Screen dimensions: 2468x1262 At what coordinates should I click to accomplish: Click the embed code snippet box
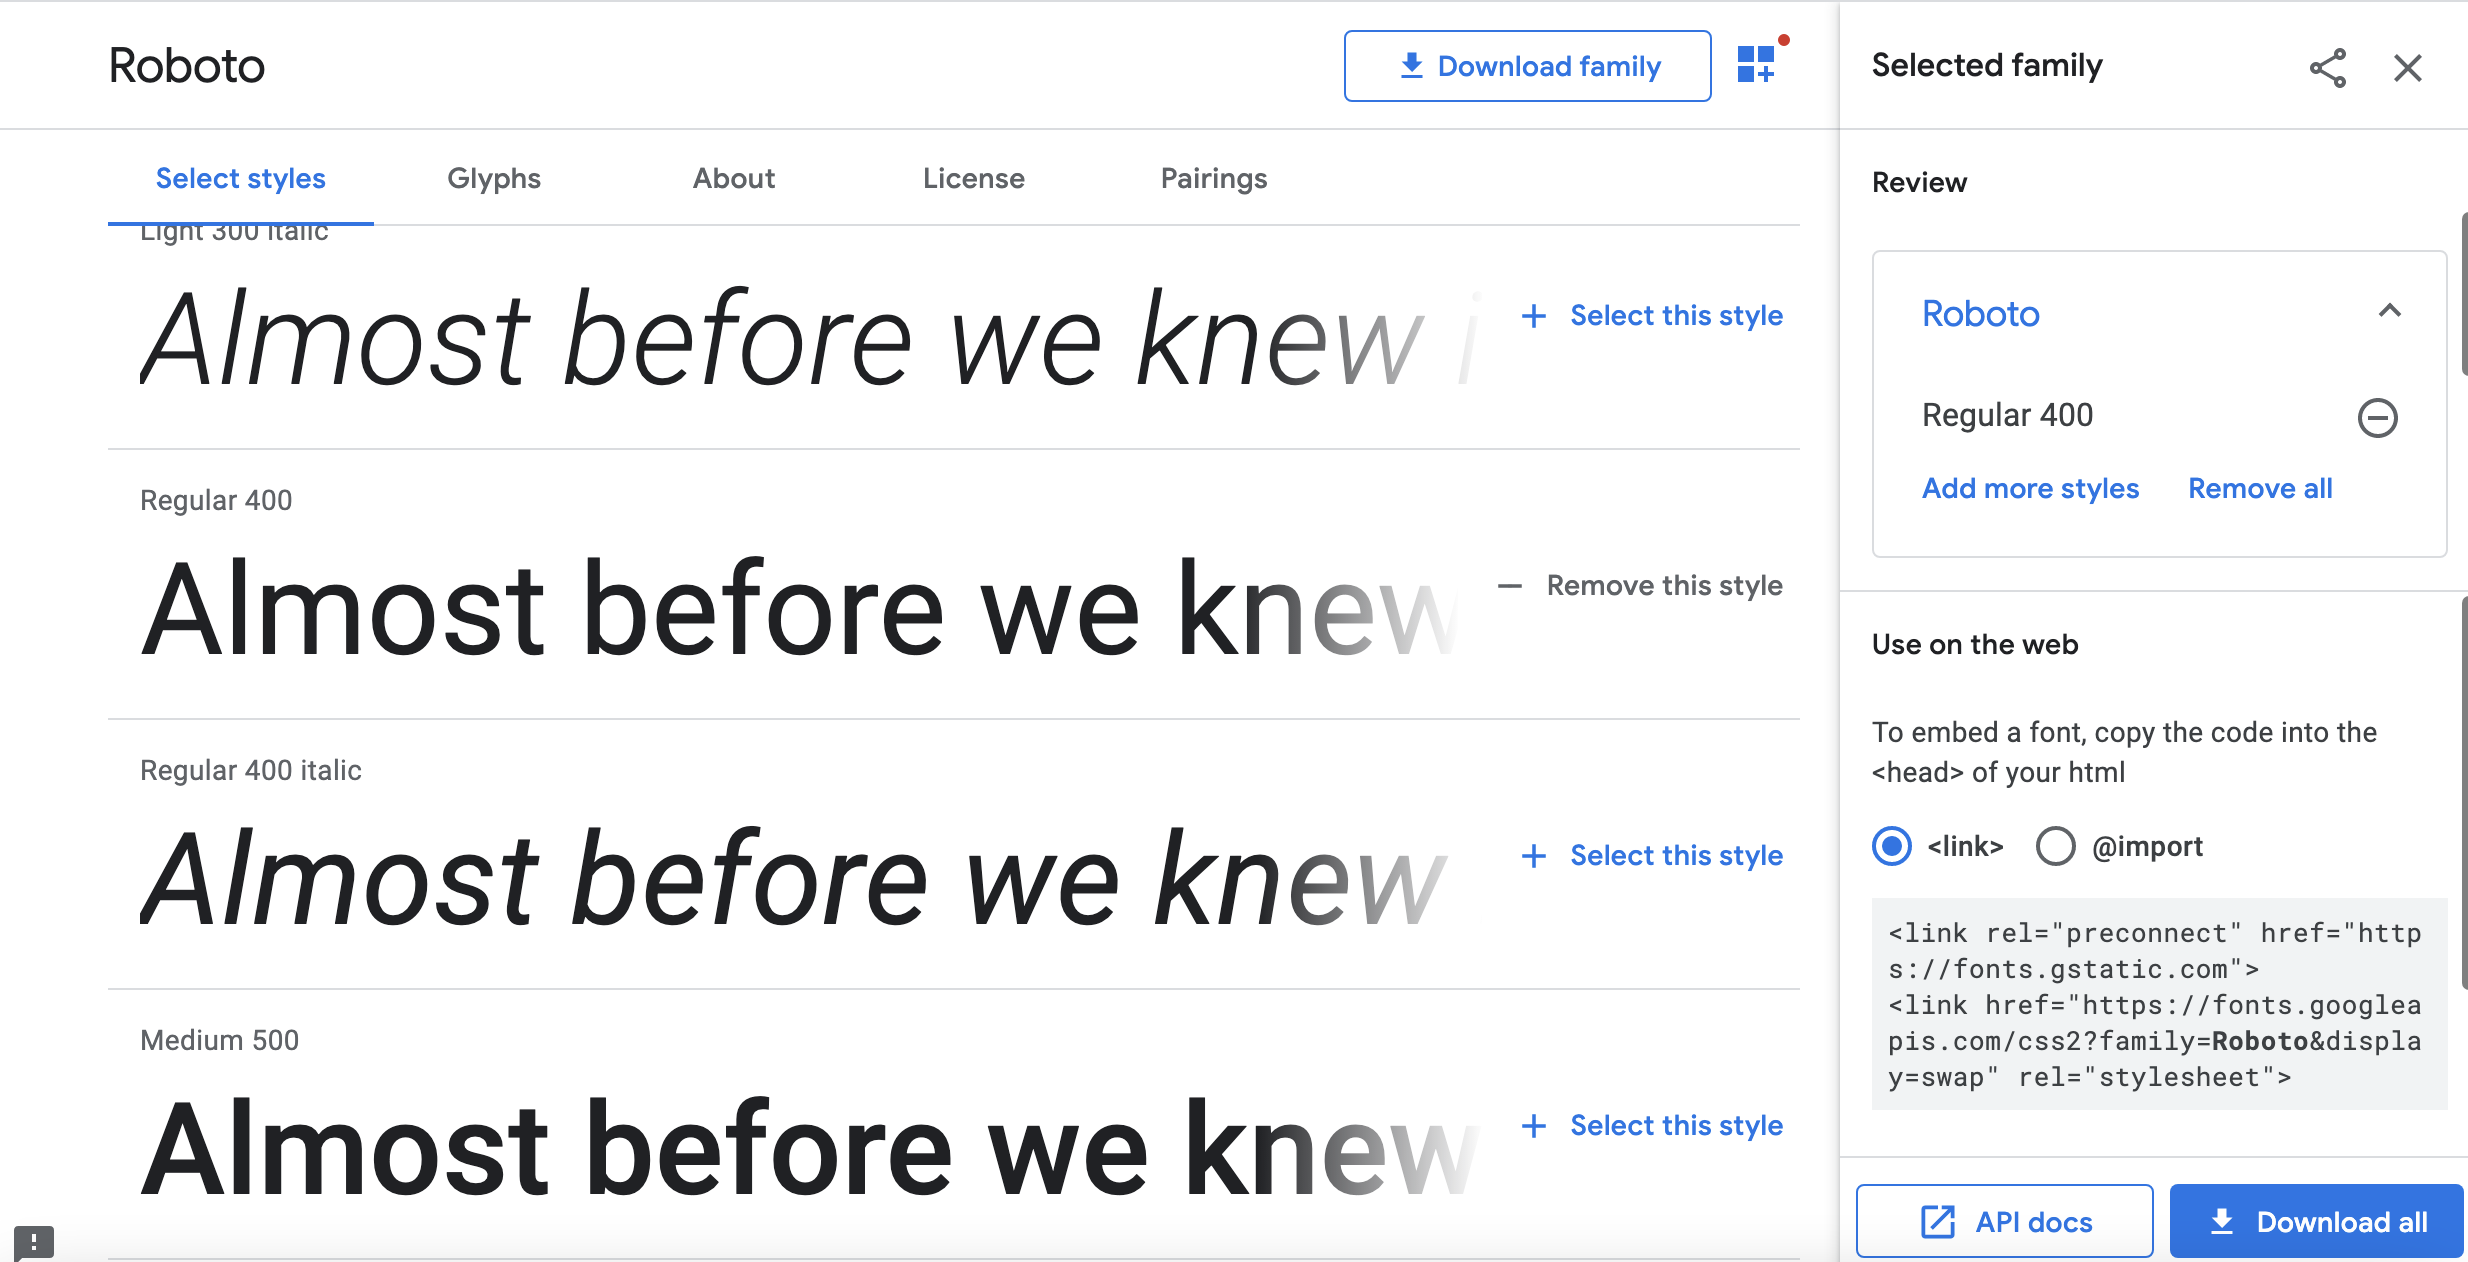coord(2160,1004)
